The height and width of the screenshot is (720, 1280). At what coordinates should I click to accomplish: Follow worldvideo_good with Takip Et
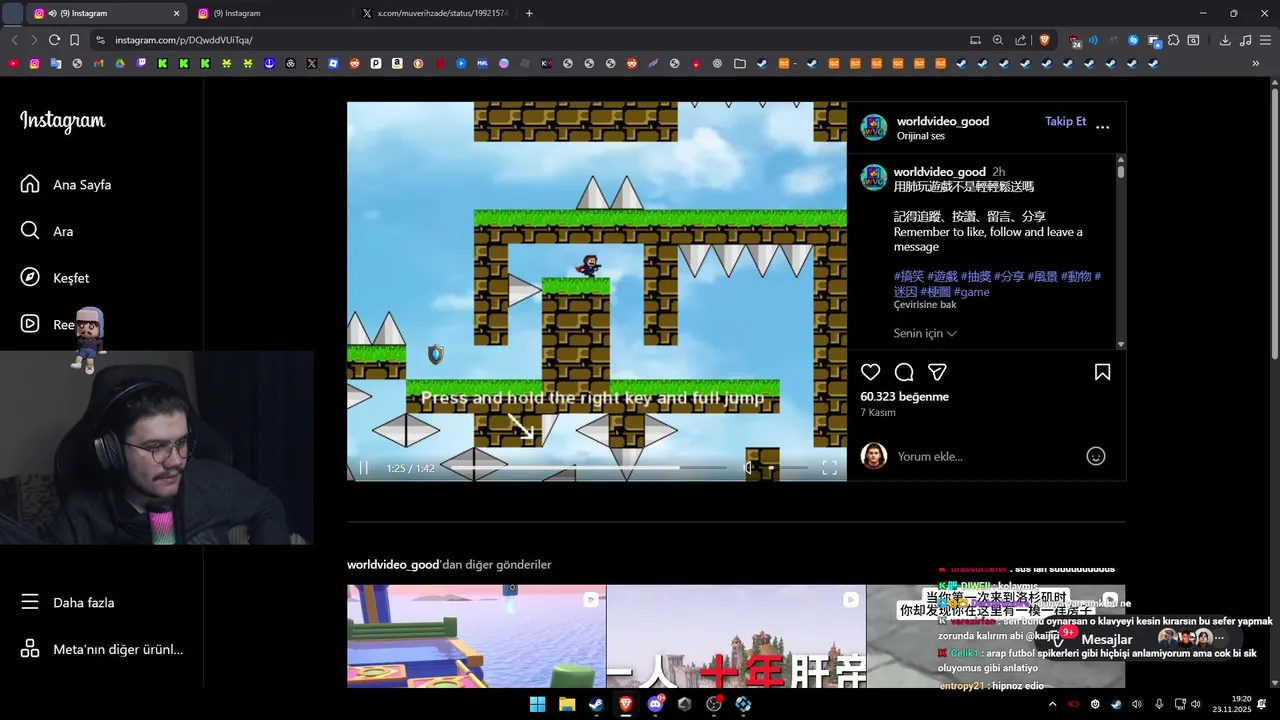(x=1065, y=121)
